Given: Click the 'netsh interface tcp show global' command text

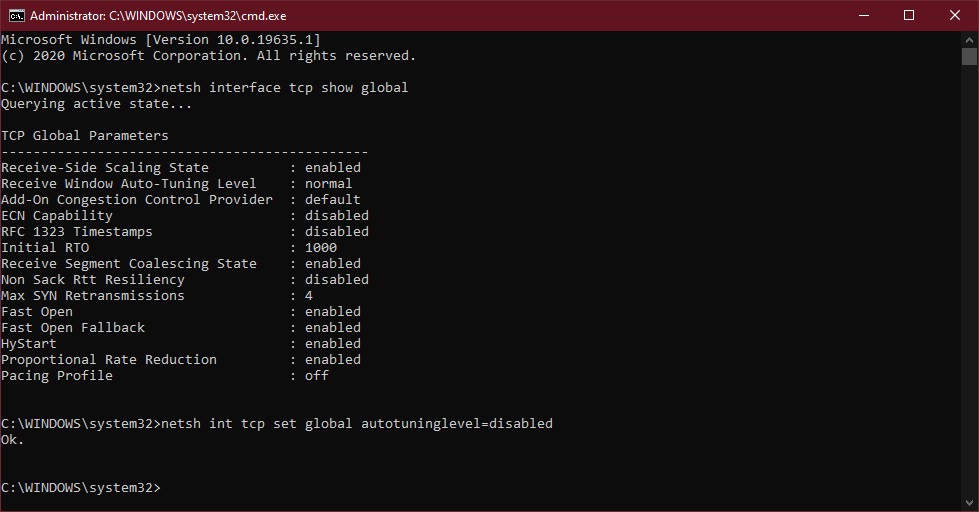Looking at the screenshot, I should pyautogui.click(x=284, y=87).
